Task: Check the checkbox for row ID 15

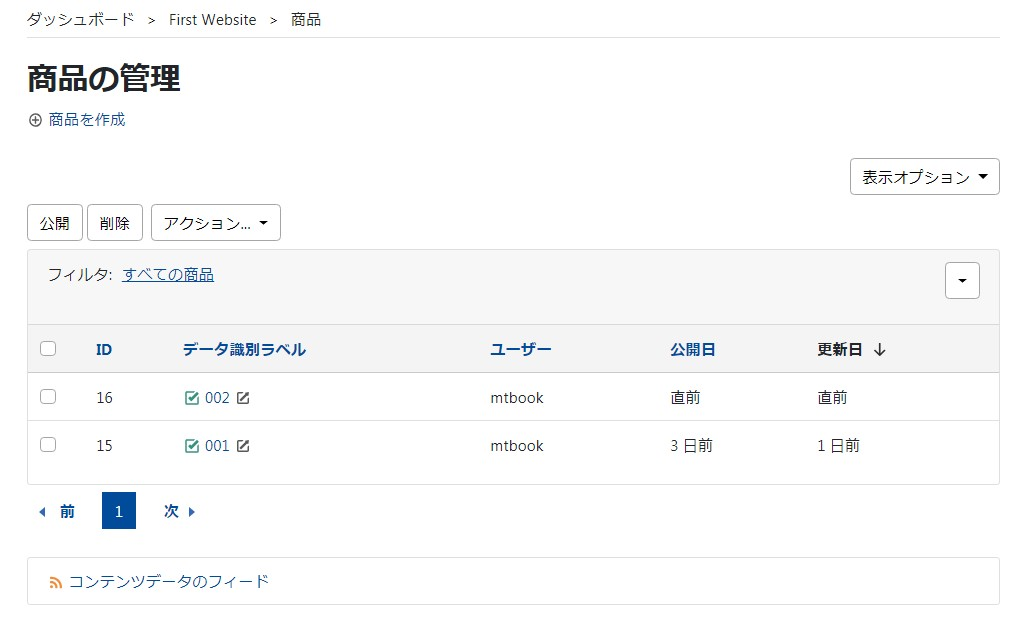Action: [x=48, y=444]
